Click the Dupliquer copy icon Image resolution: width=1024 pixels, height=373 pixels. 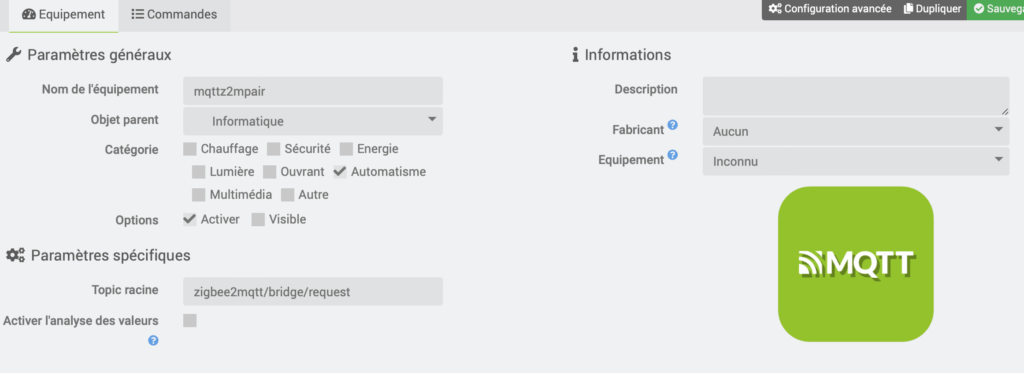(x=908, y=9)
